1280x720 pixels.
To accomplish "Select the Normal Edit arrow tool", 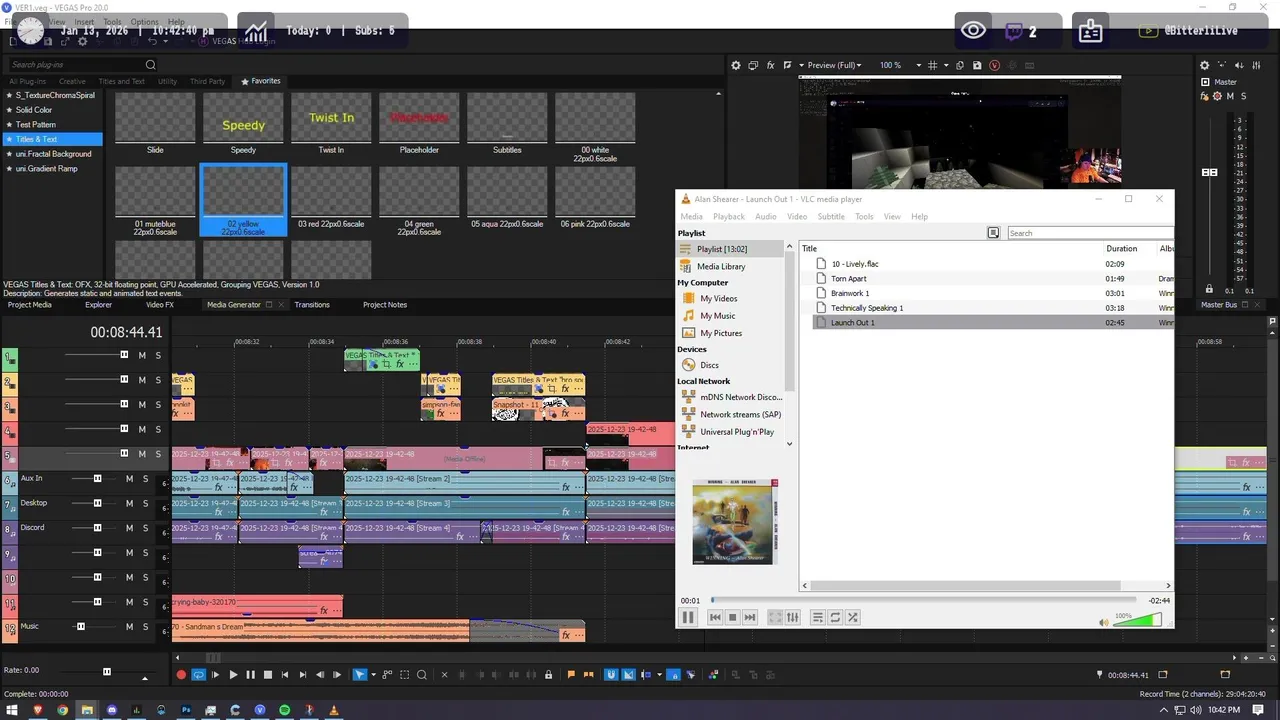I will tap(359, 675).
